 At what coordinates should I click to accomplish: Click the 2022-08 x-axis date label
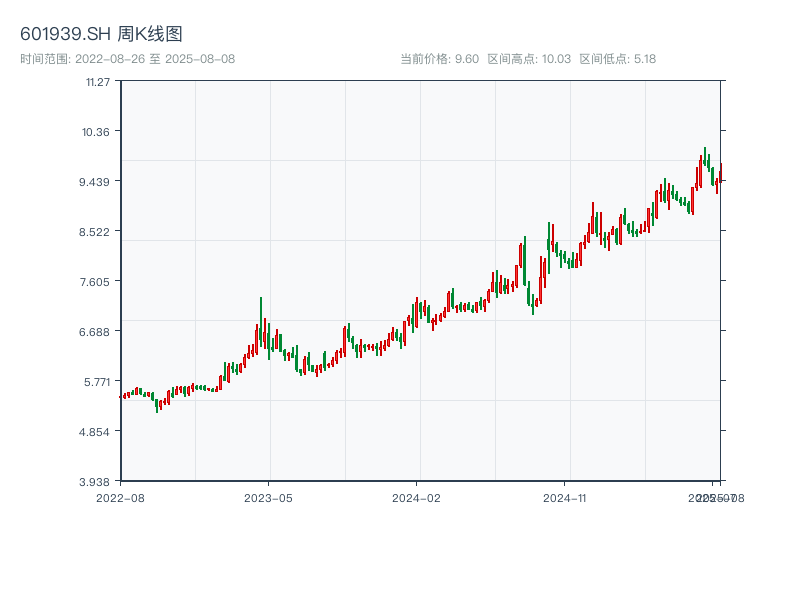pyautogui.click(x=120, y=497)
